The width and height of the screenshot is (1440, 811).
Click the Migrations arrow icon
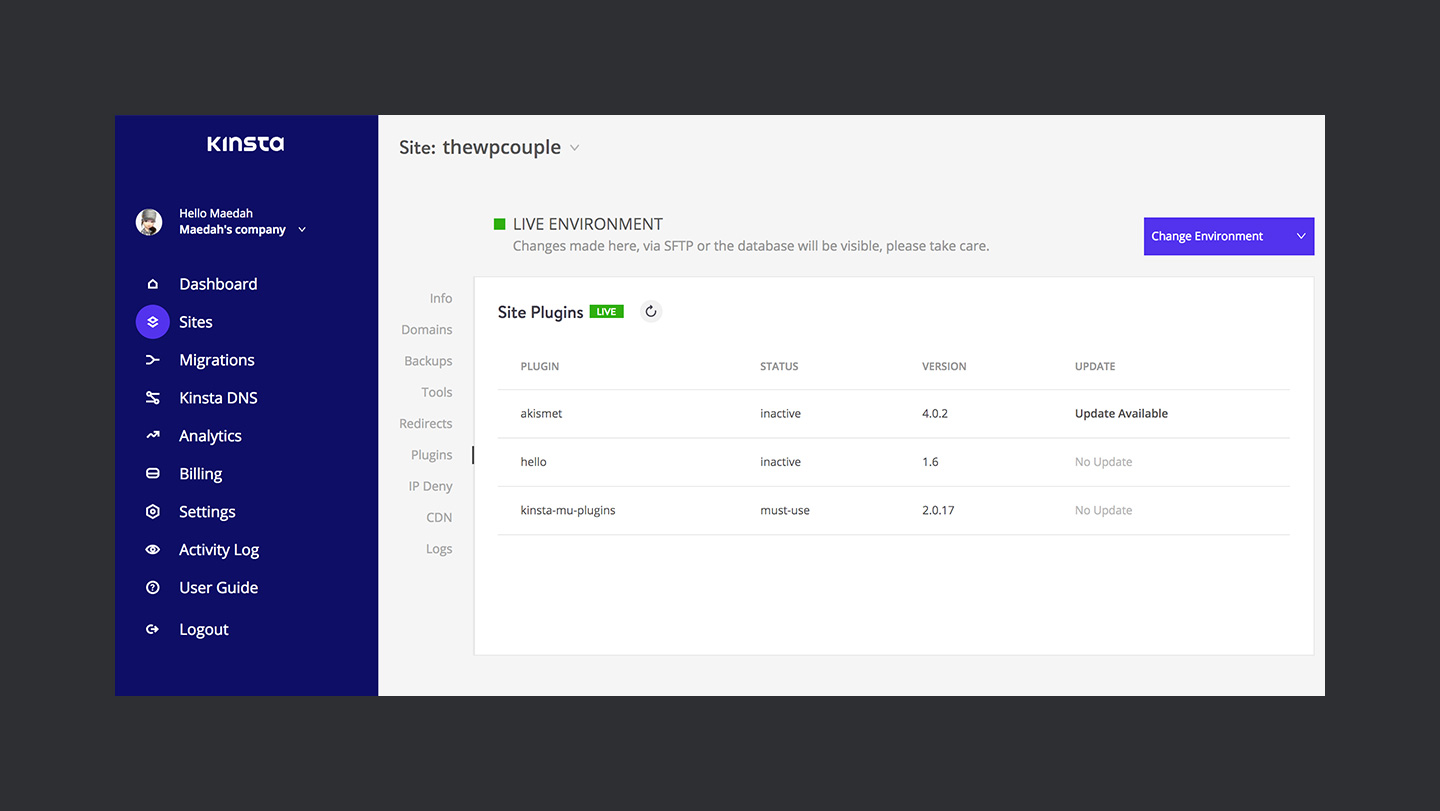tap(152, 360)
